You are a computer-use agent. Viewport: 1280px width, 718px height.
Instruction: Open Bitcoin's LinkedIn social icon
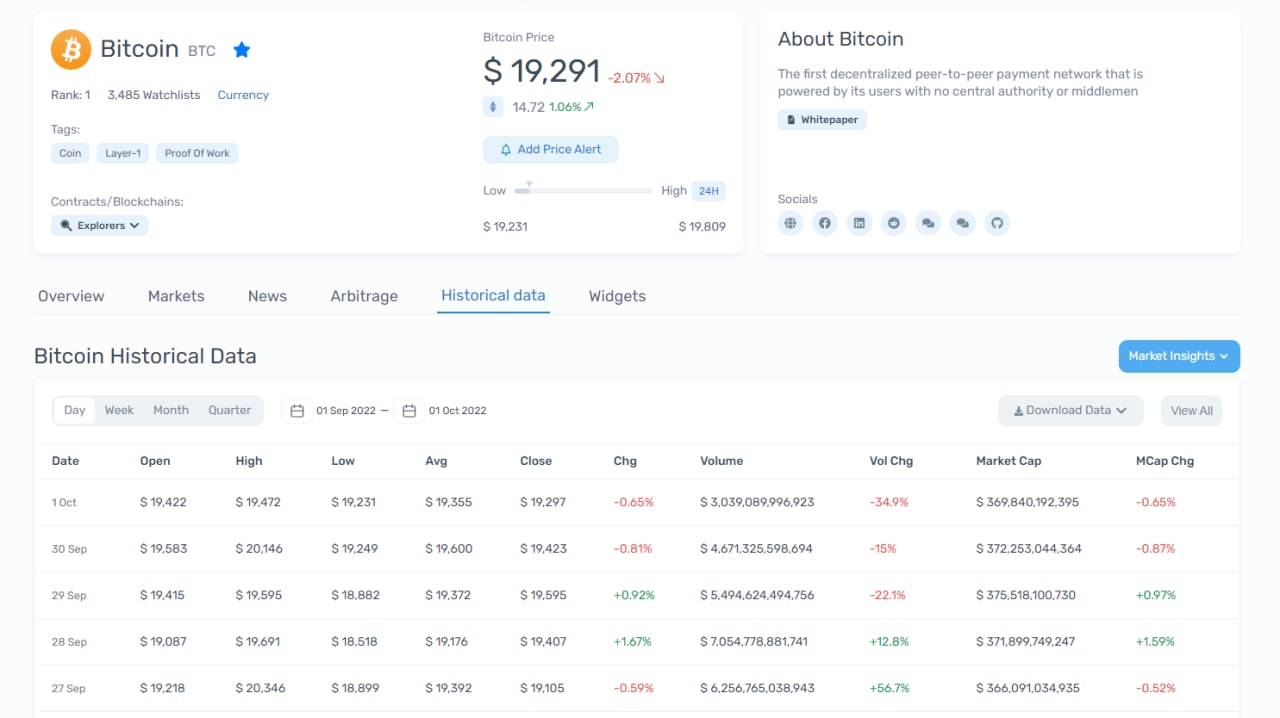859,223
